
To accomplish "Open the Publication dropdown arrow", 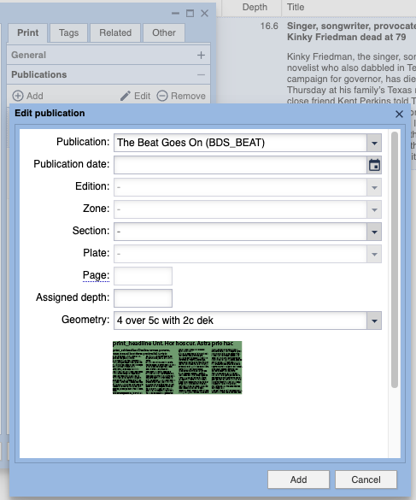I will (374, 143).
